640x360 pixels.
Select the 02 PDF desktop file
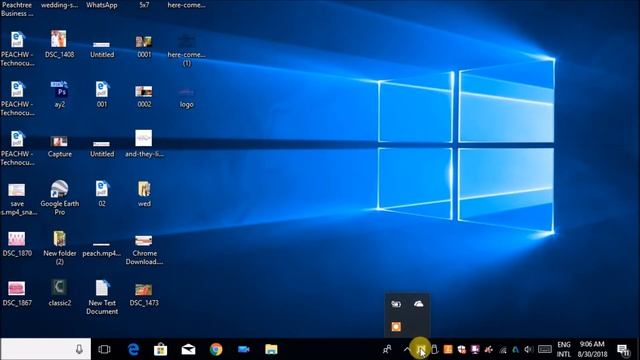[x=102, y=194]
